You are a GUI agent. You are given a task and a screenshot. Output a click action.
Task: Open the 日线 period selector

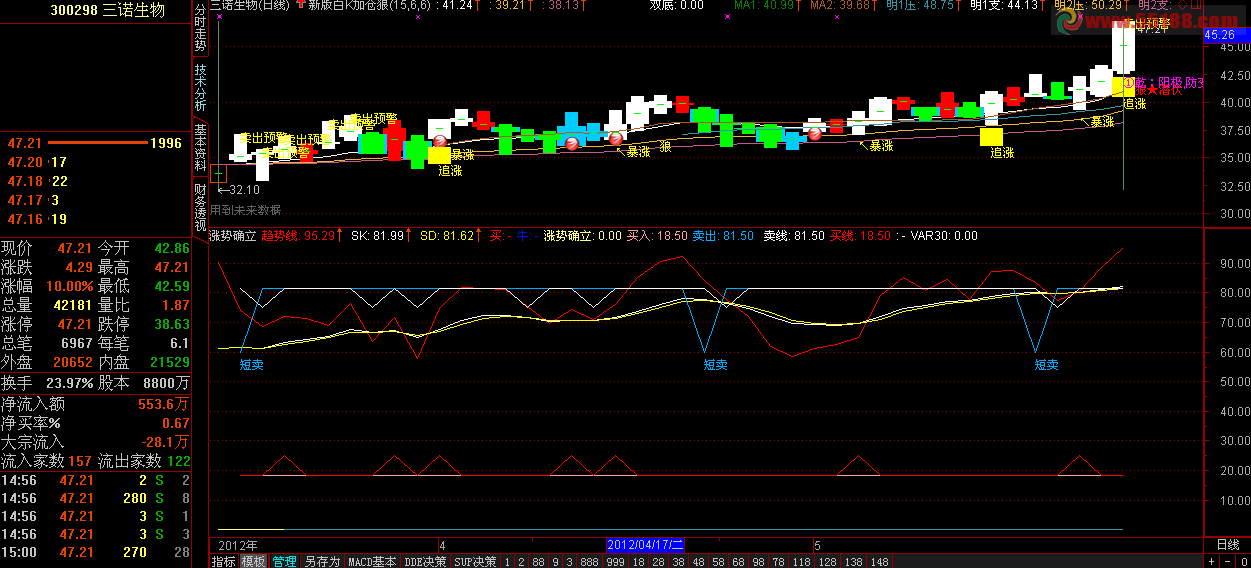(1227, 545)
